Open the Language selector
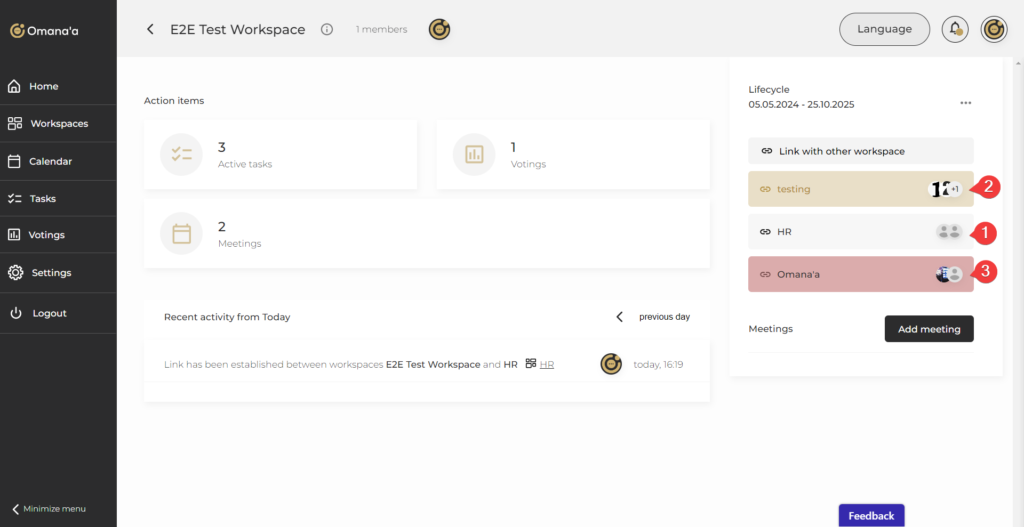The image size is (1024, 527). pos(884,29)
